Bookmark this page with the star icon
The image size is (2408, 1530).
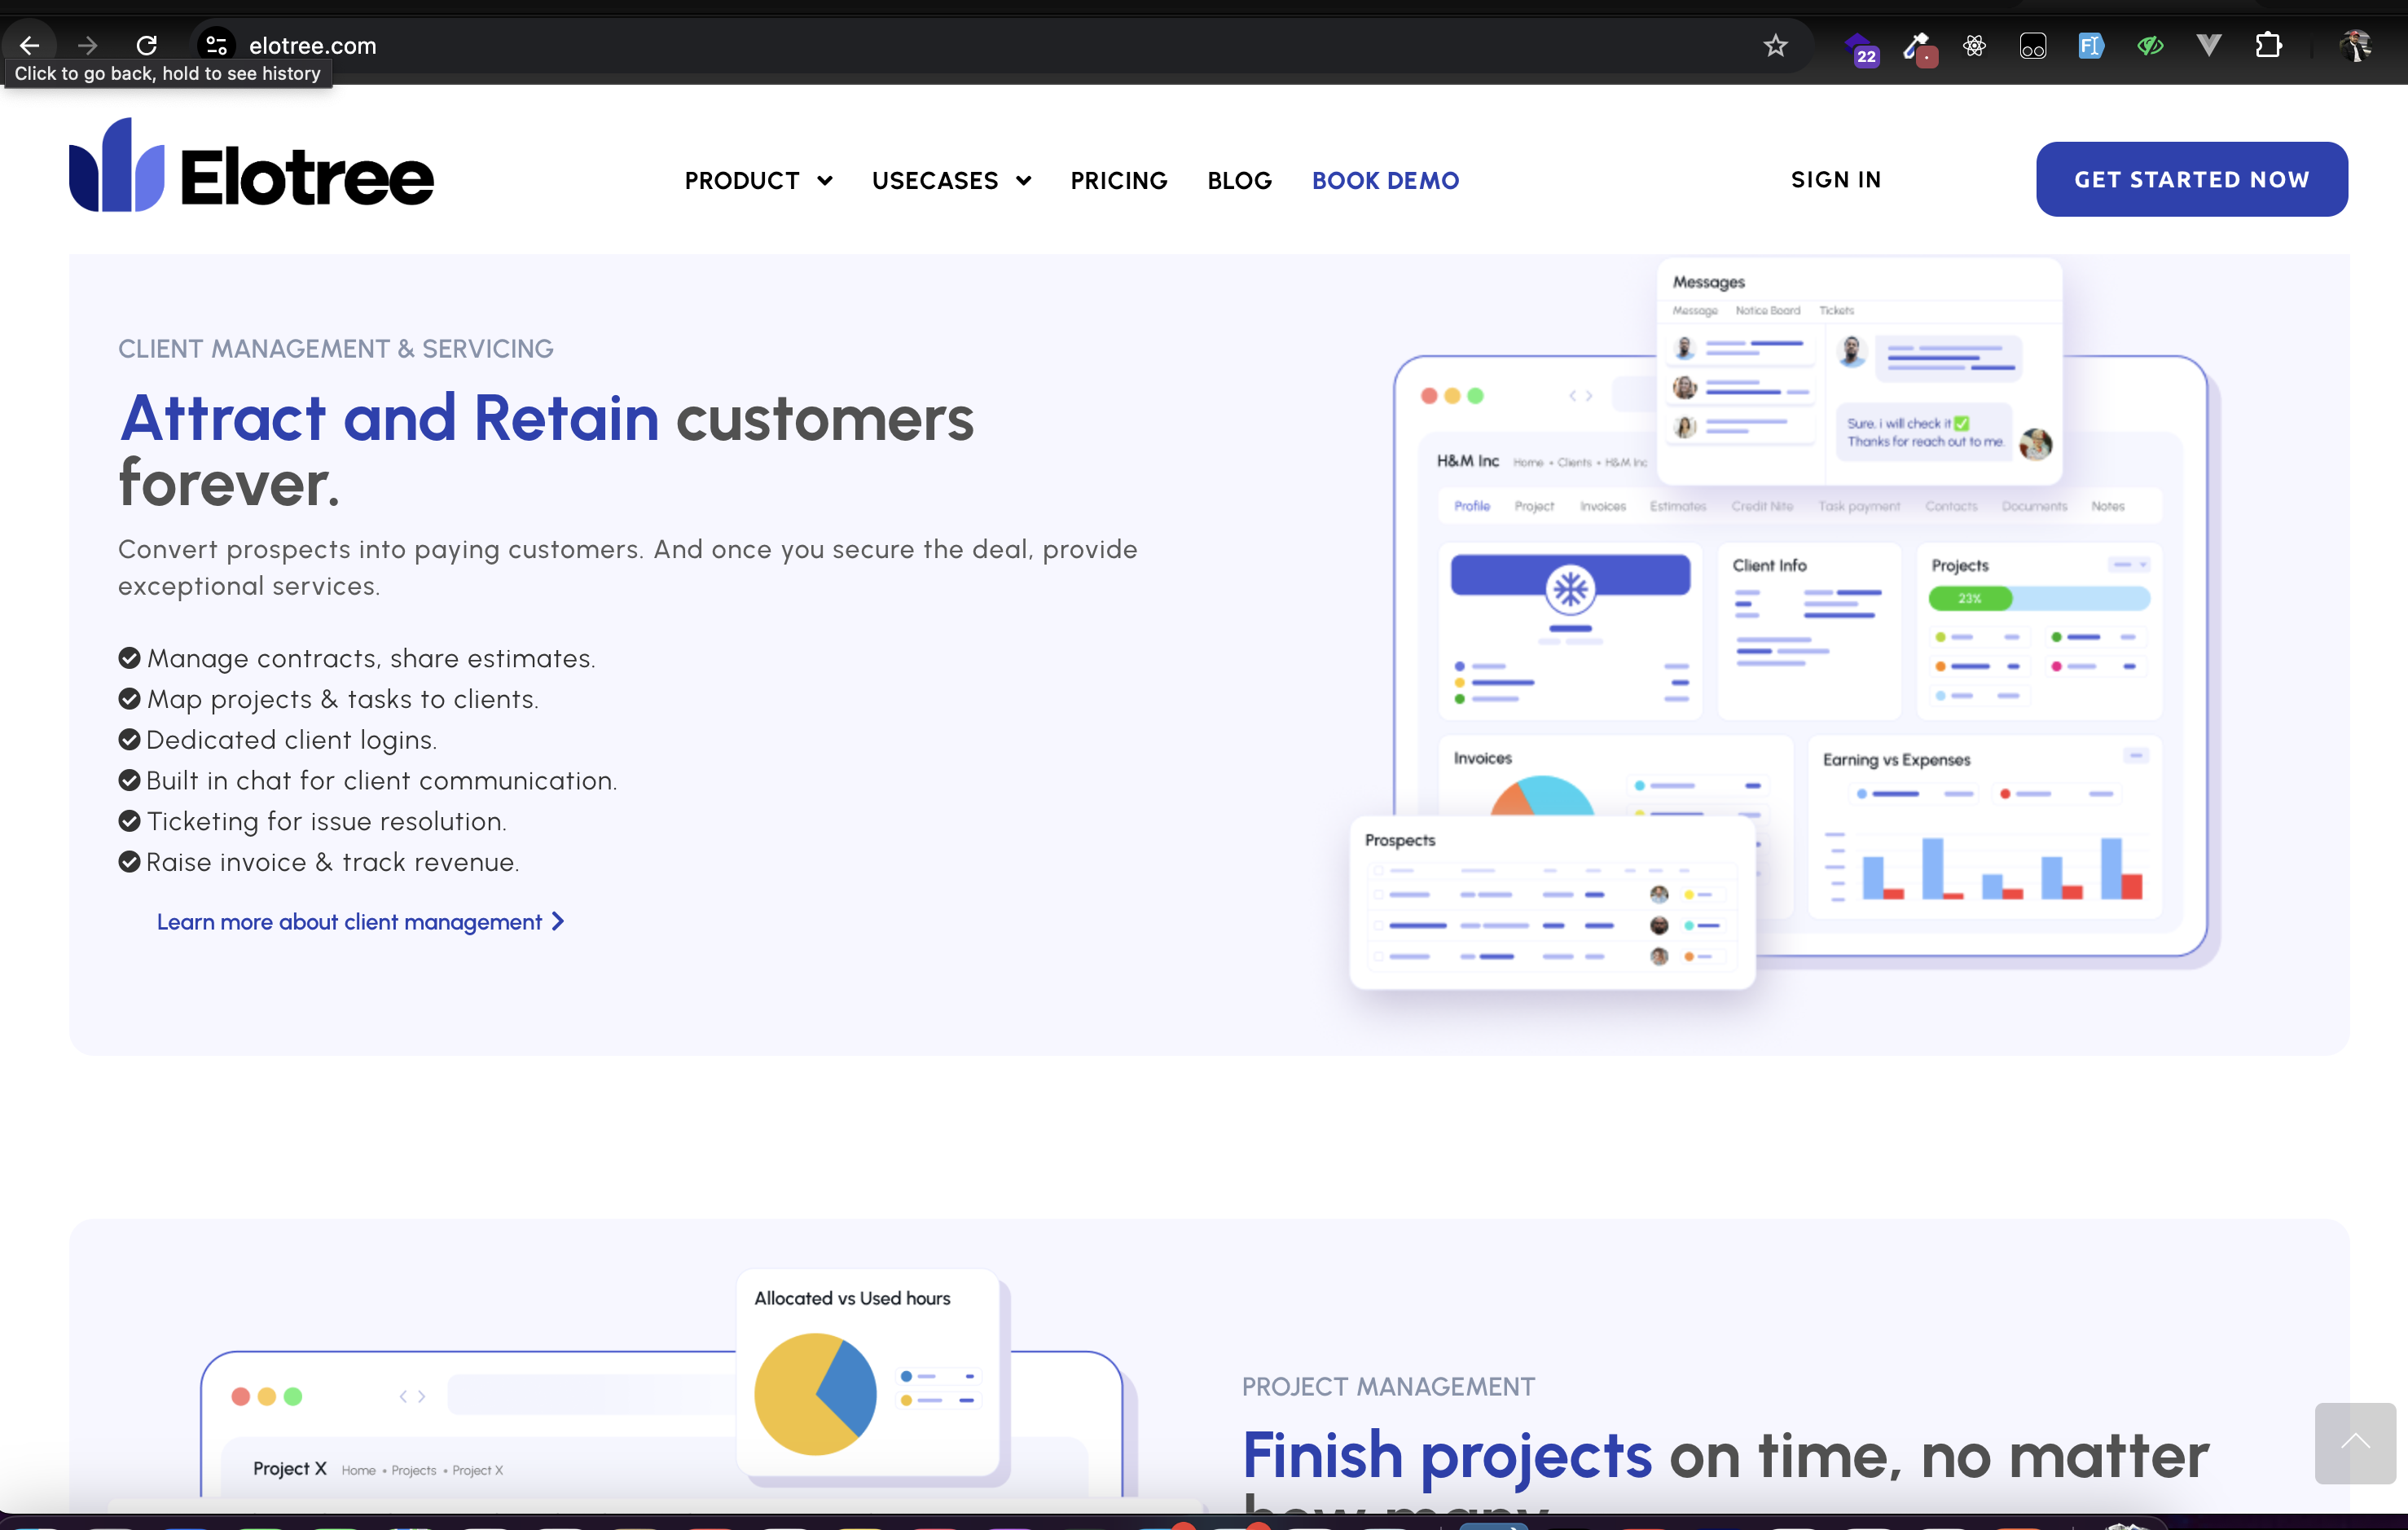tap(1775, 45)
